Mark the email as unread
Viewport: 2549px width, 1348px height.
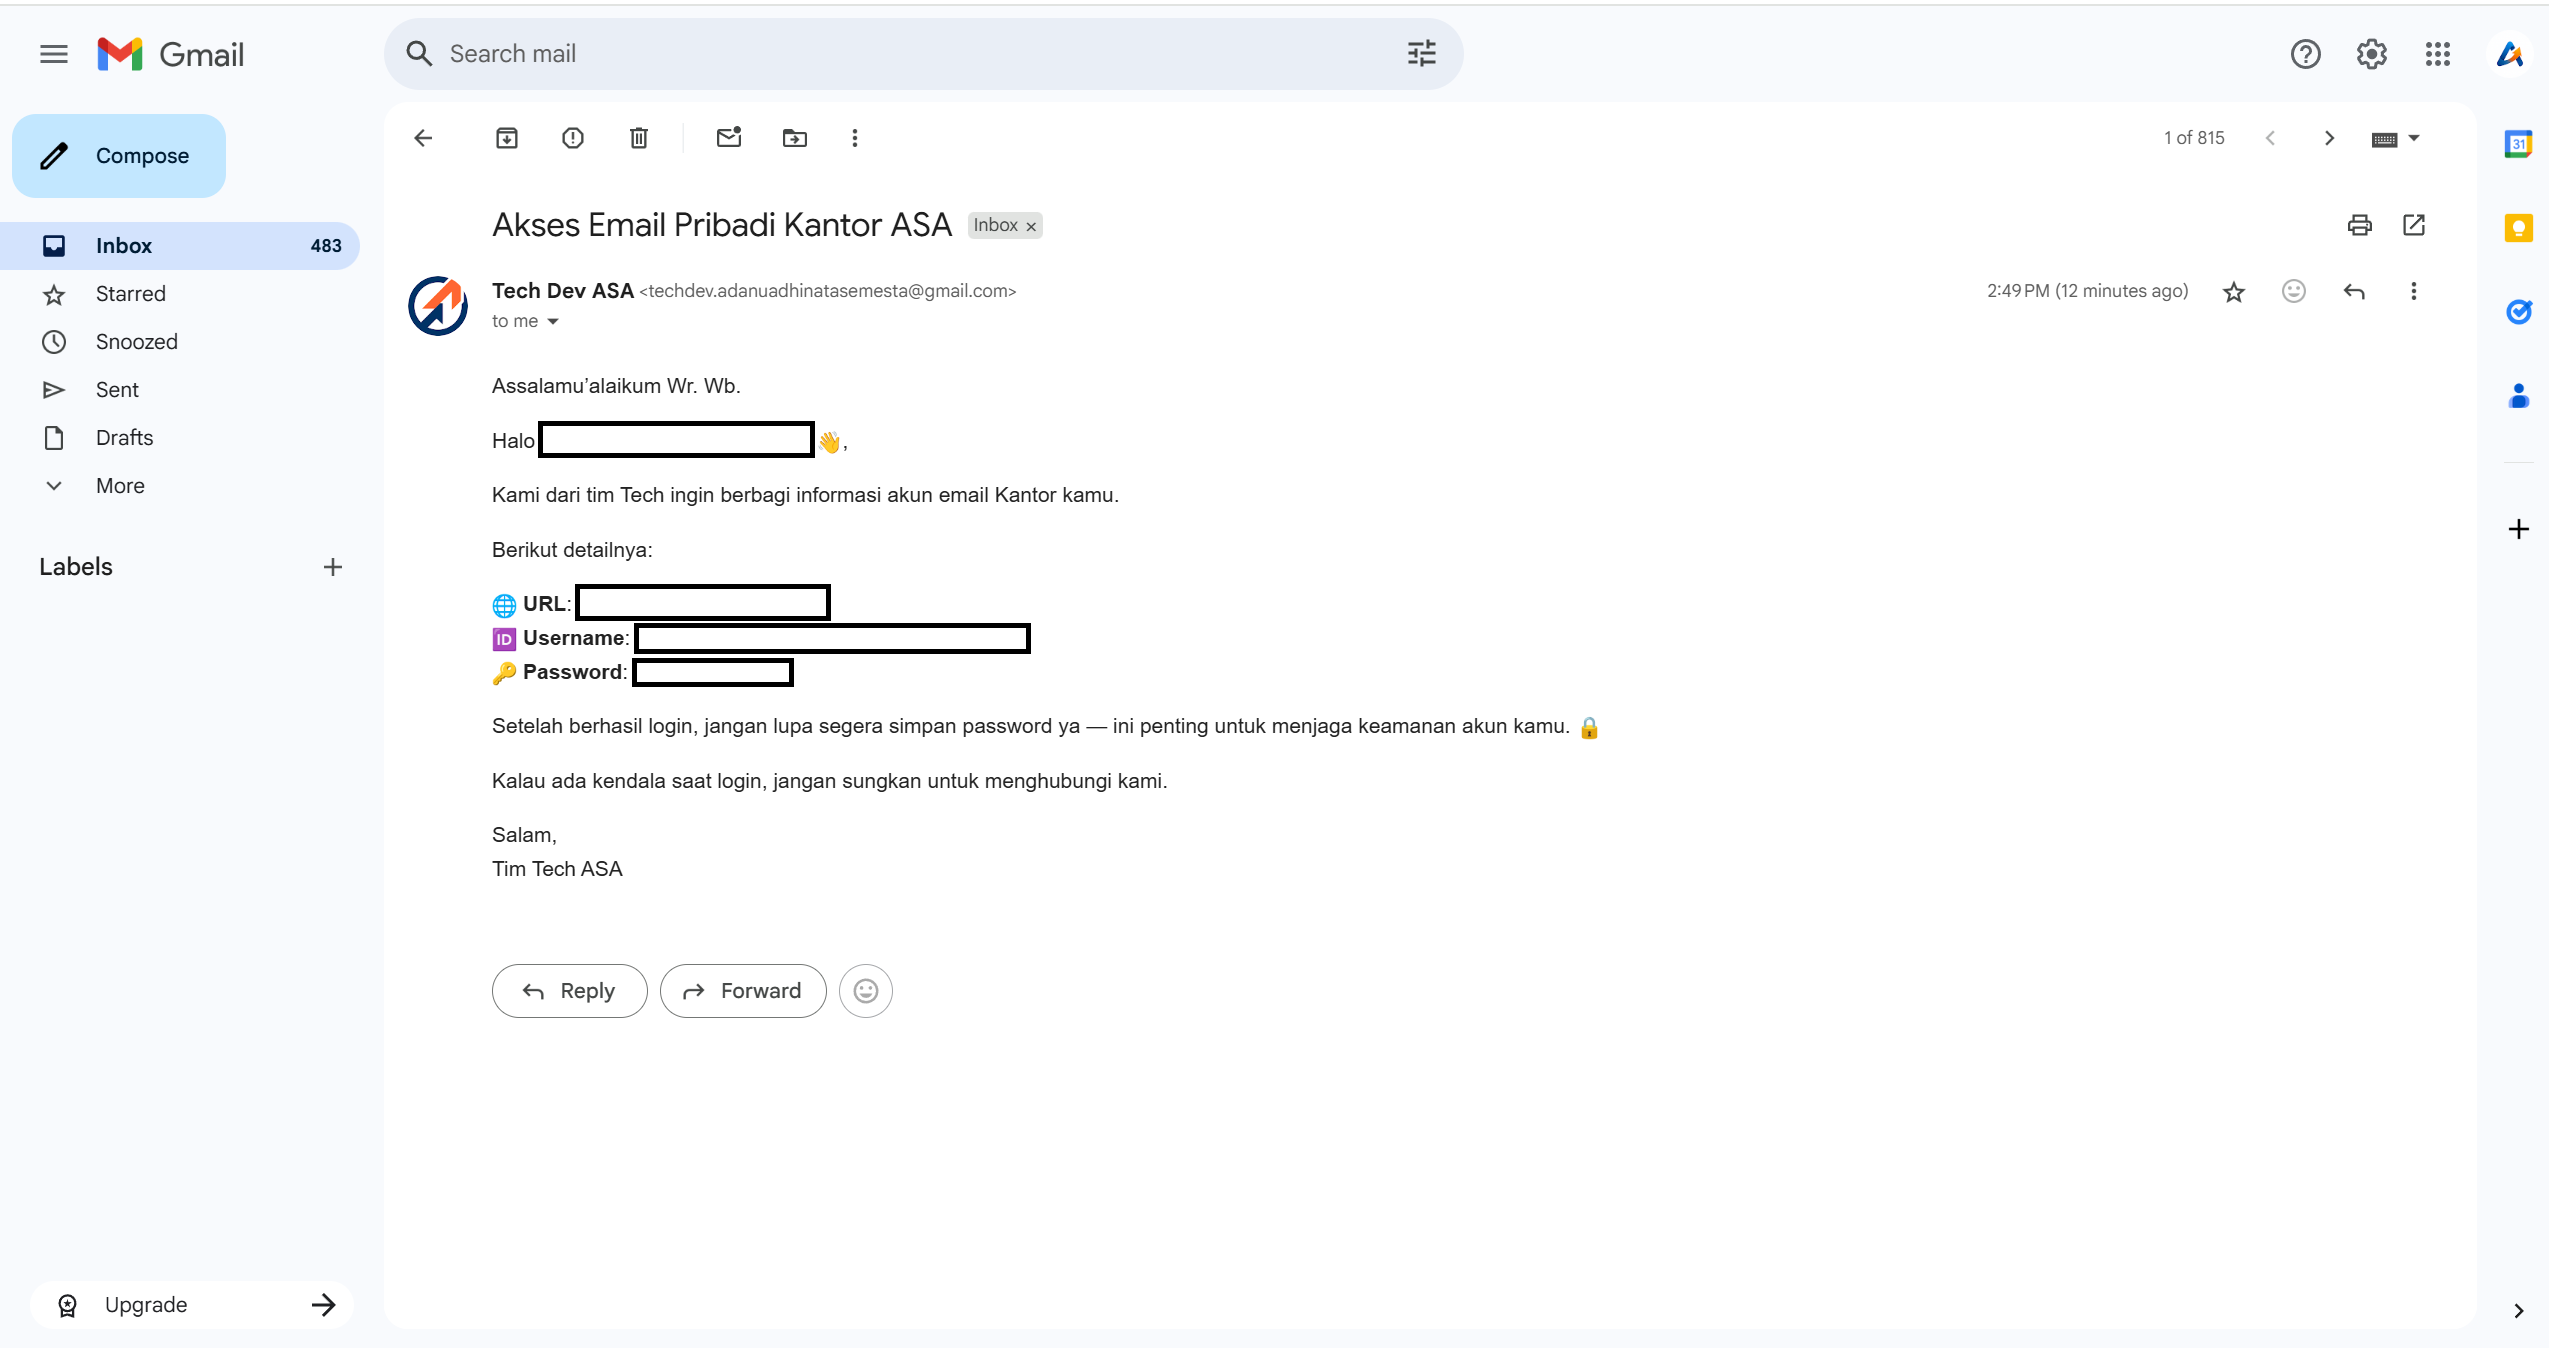click(729, 138)
